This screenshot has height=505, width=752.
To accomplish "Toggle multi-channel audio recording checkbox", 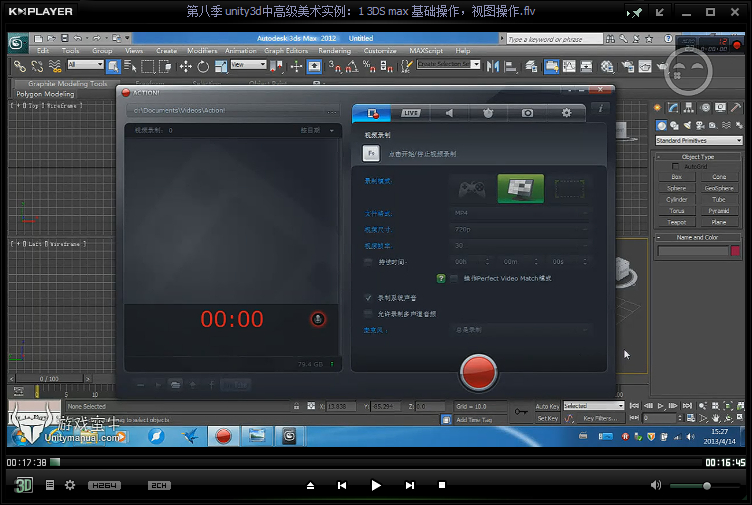I will pyautogui.click(x=368, y=314).
